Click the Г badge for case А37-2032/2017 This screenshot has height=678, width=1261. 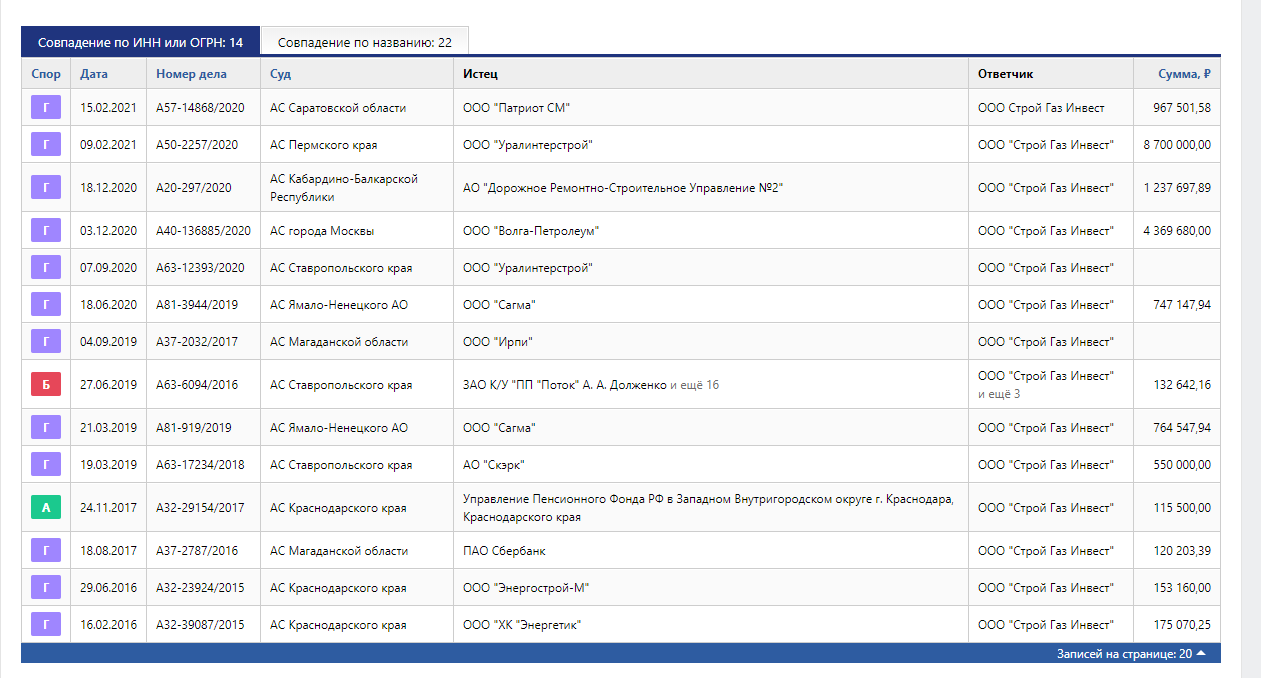(46, 342)
